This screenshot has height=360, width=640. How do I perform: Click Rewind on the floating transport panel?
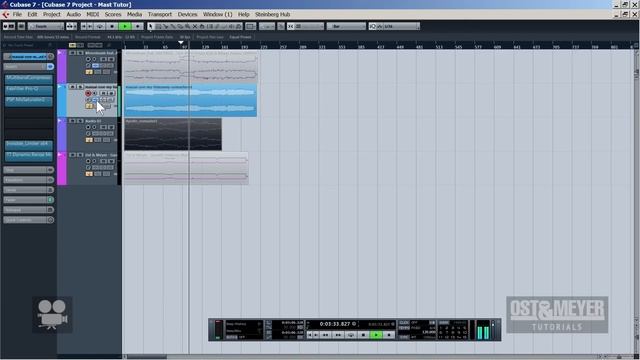[x=326, y=335]
